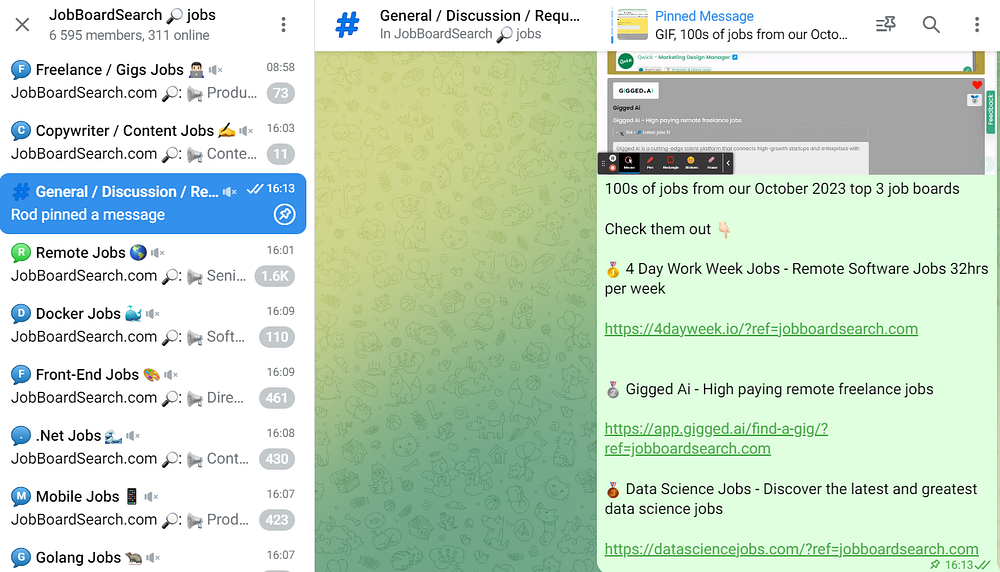Open the datasciencejobs.com link
1000x572 pixels.
(791, 549)
